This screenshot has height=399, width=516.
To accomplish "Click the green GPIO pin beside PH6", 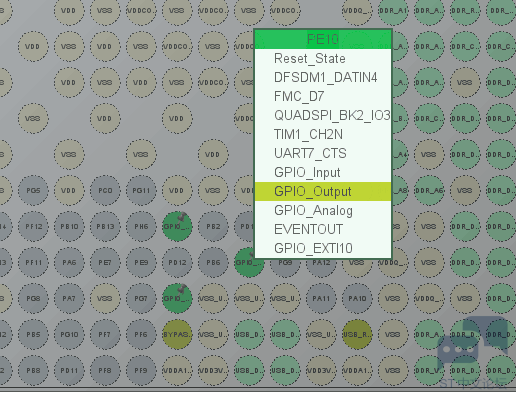I will tap(177, 226).
